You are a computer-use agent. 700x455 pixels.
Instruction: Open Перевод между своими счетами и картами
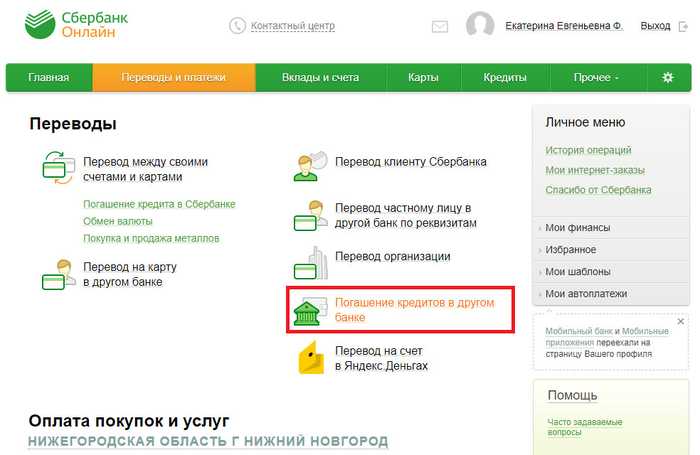(x=146, y=169)
